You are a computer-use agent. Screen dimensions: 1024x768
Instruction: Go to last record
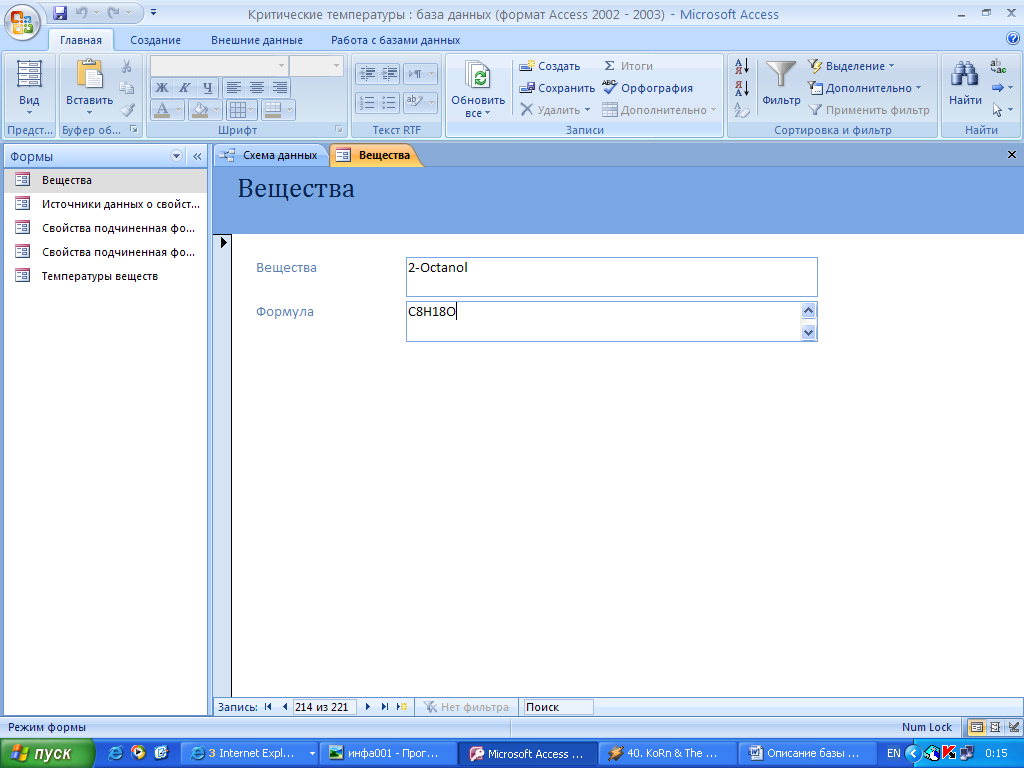[385, 707]
